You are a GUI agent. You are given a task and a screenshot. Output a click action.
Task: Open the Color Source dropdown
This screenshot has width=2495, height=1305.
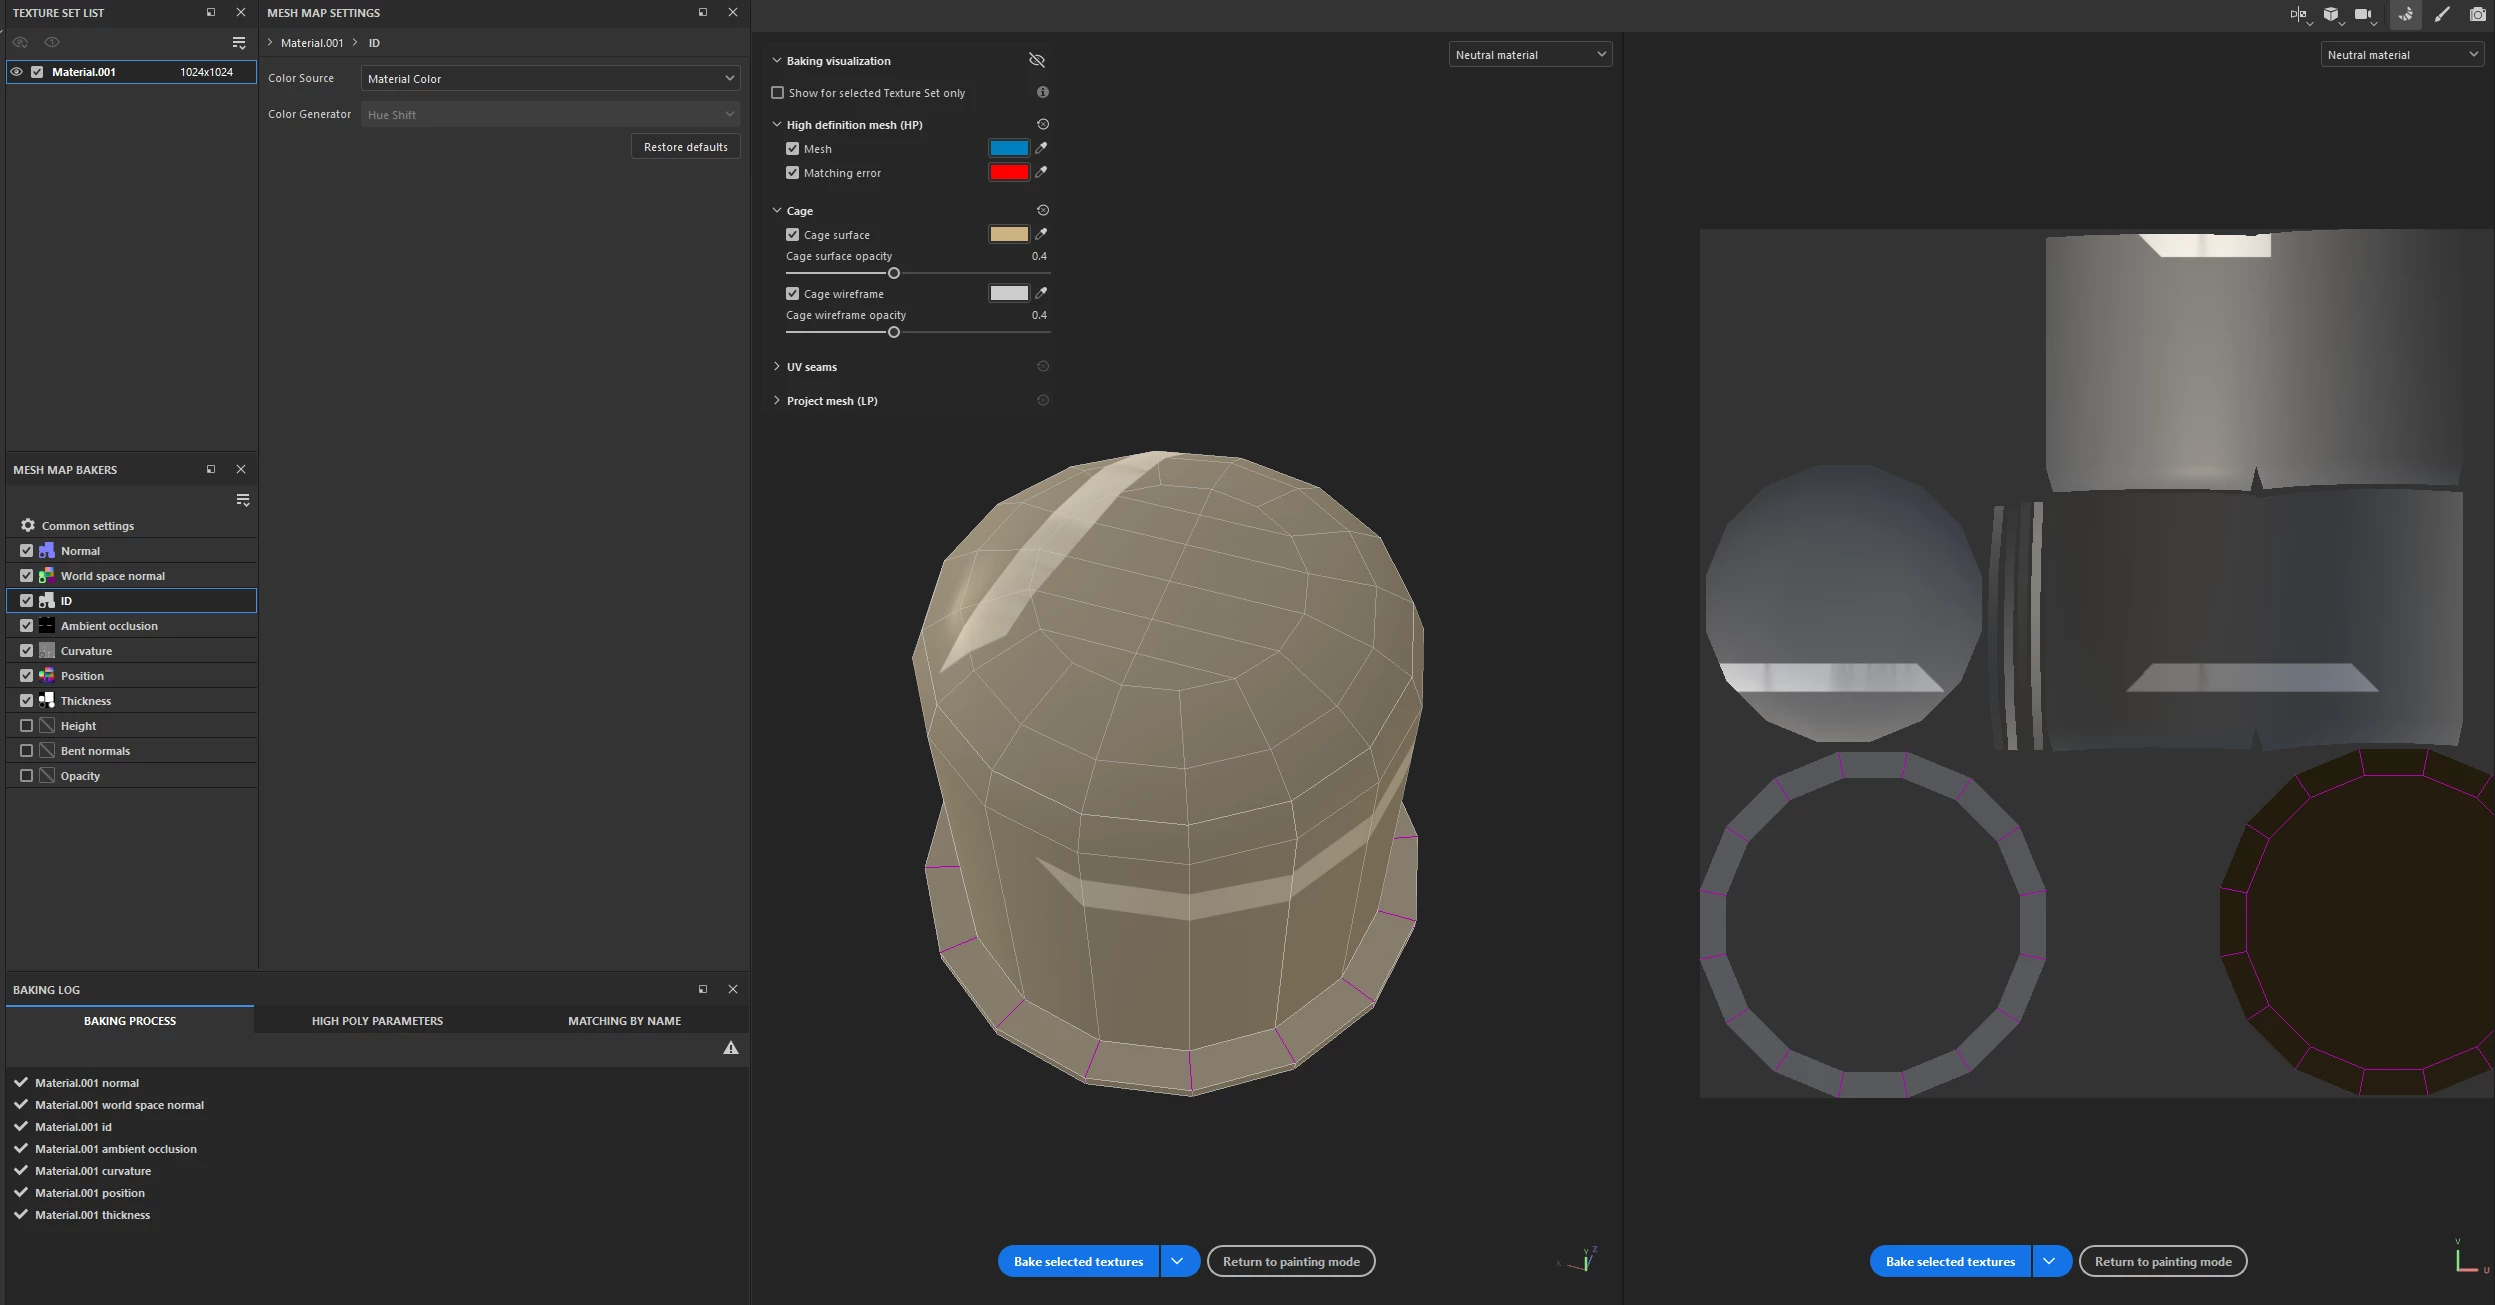click(550, 78)
